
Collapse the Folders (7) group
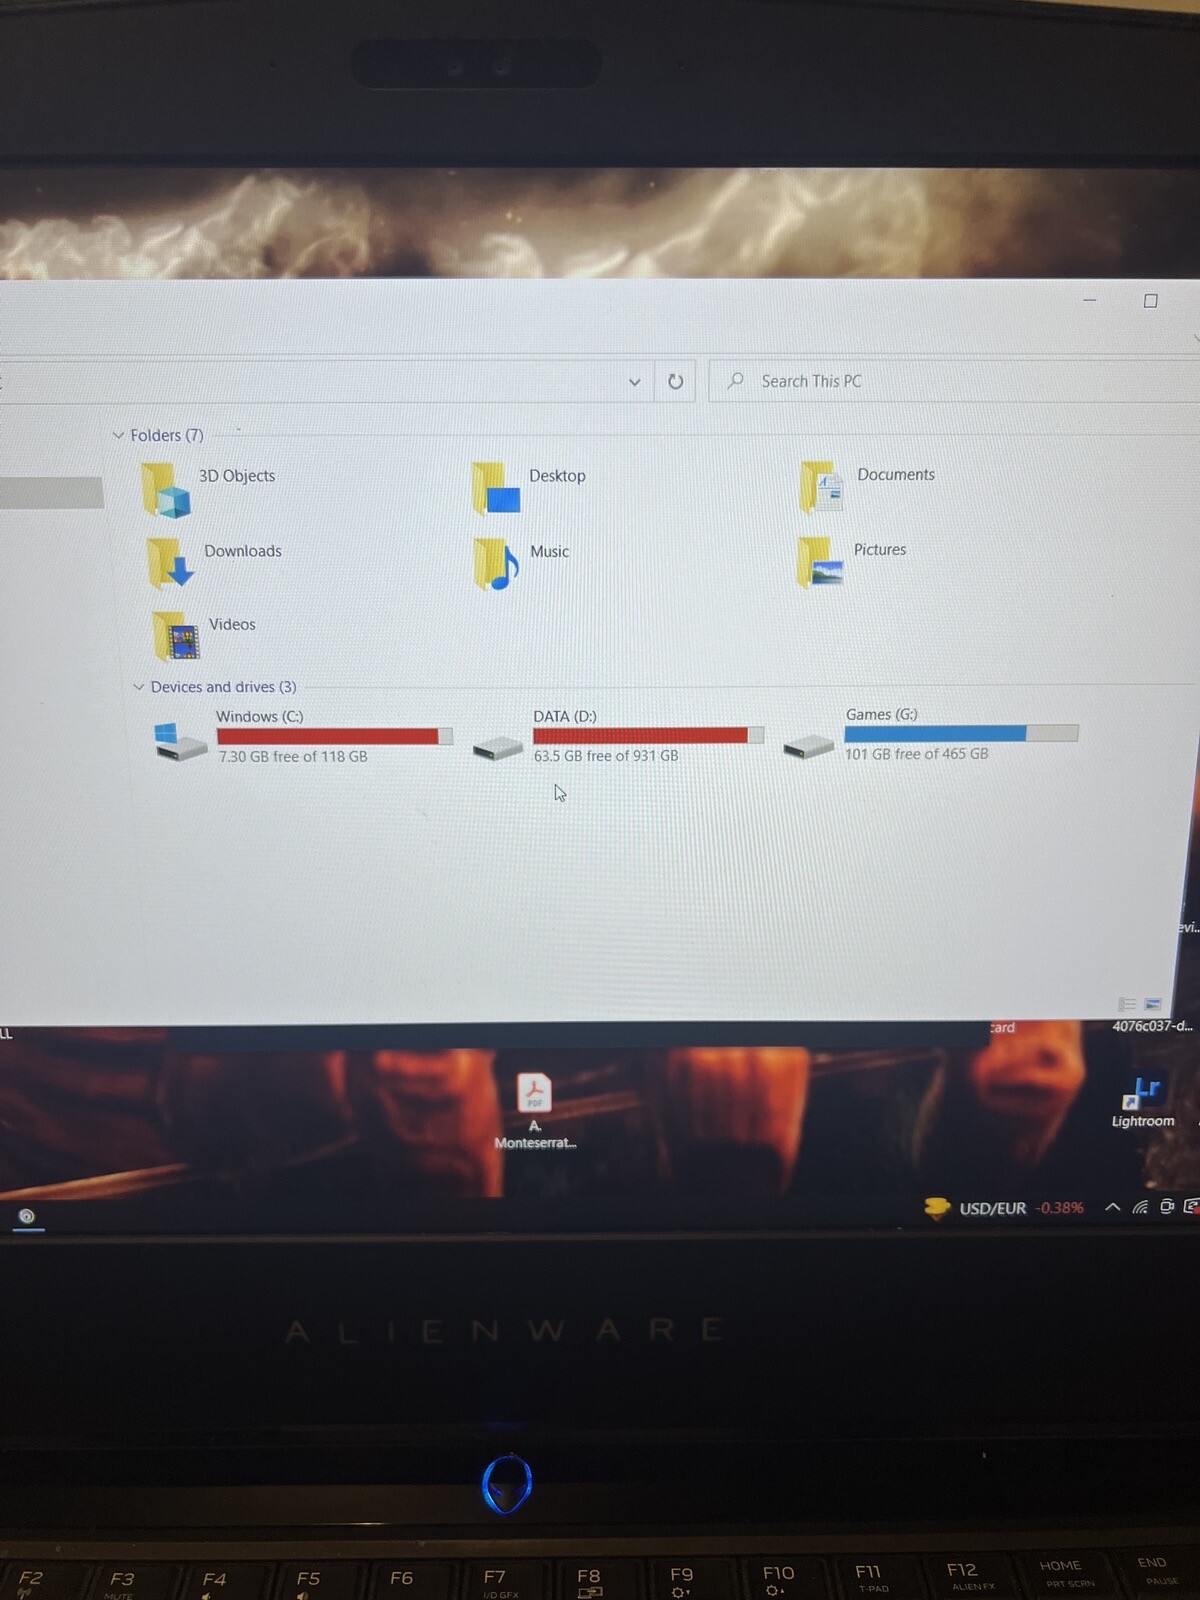(119, 435)
